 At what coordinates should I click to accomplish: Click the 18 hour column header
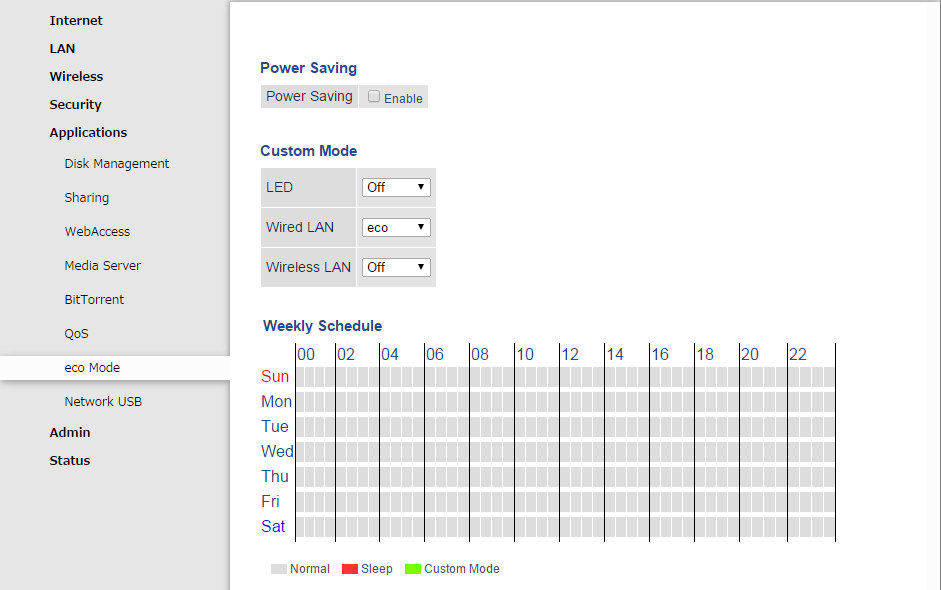pyautogui.click(x=705, y=355)
